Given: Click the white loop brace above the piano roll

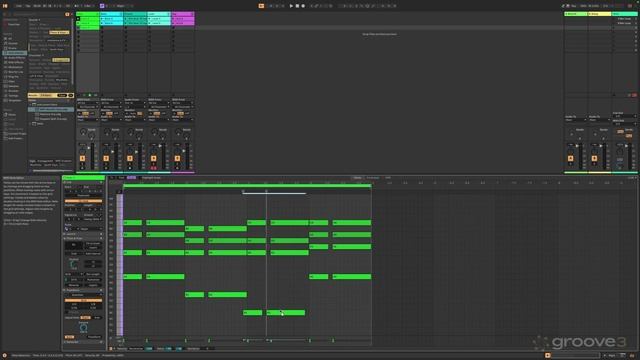Looking at the screenshot, I should (x=274, y=193).
